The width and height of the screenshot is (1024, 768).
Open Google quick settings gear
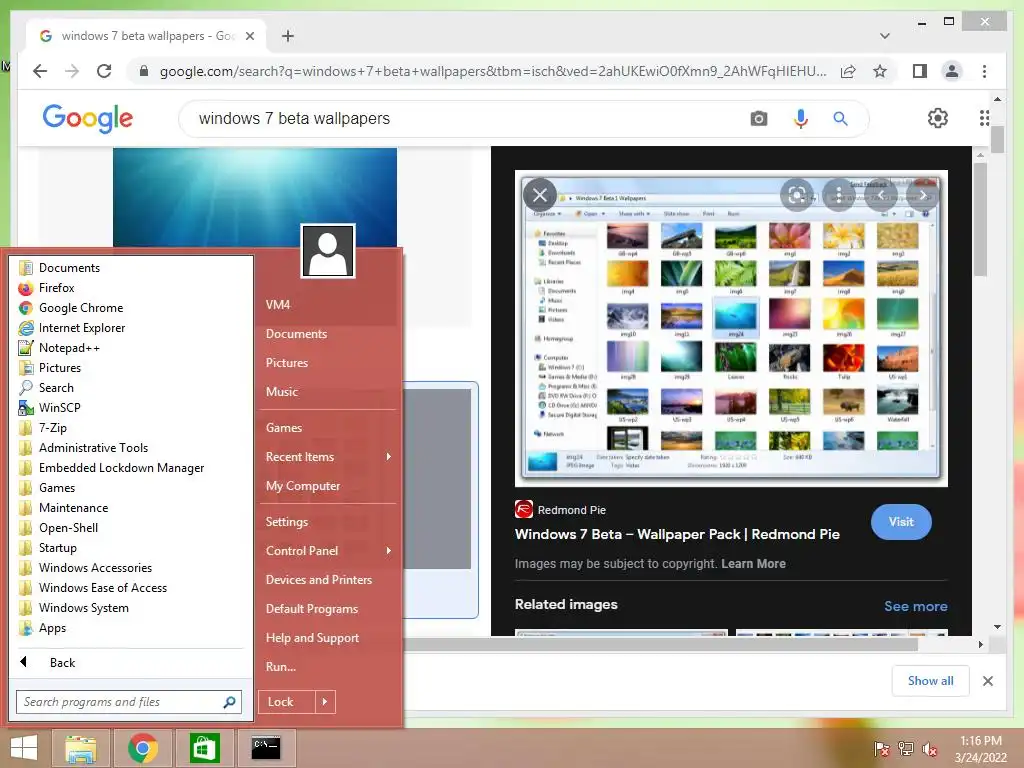(x=938, y=118)
